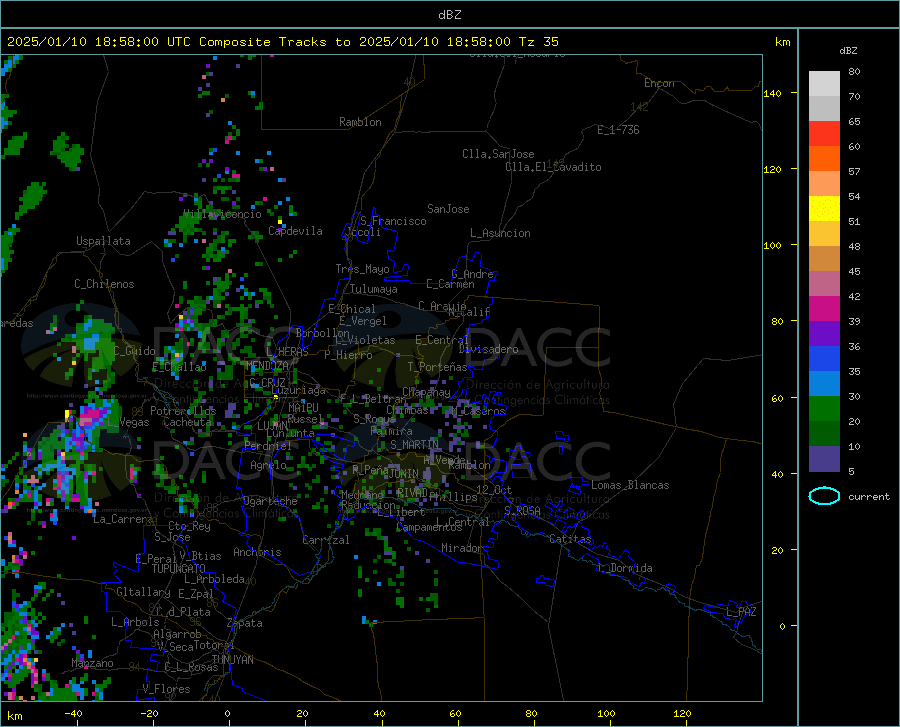Click the 'TUNUYAN' place label
900x727 pixels.
click(232, 660)
